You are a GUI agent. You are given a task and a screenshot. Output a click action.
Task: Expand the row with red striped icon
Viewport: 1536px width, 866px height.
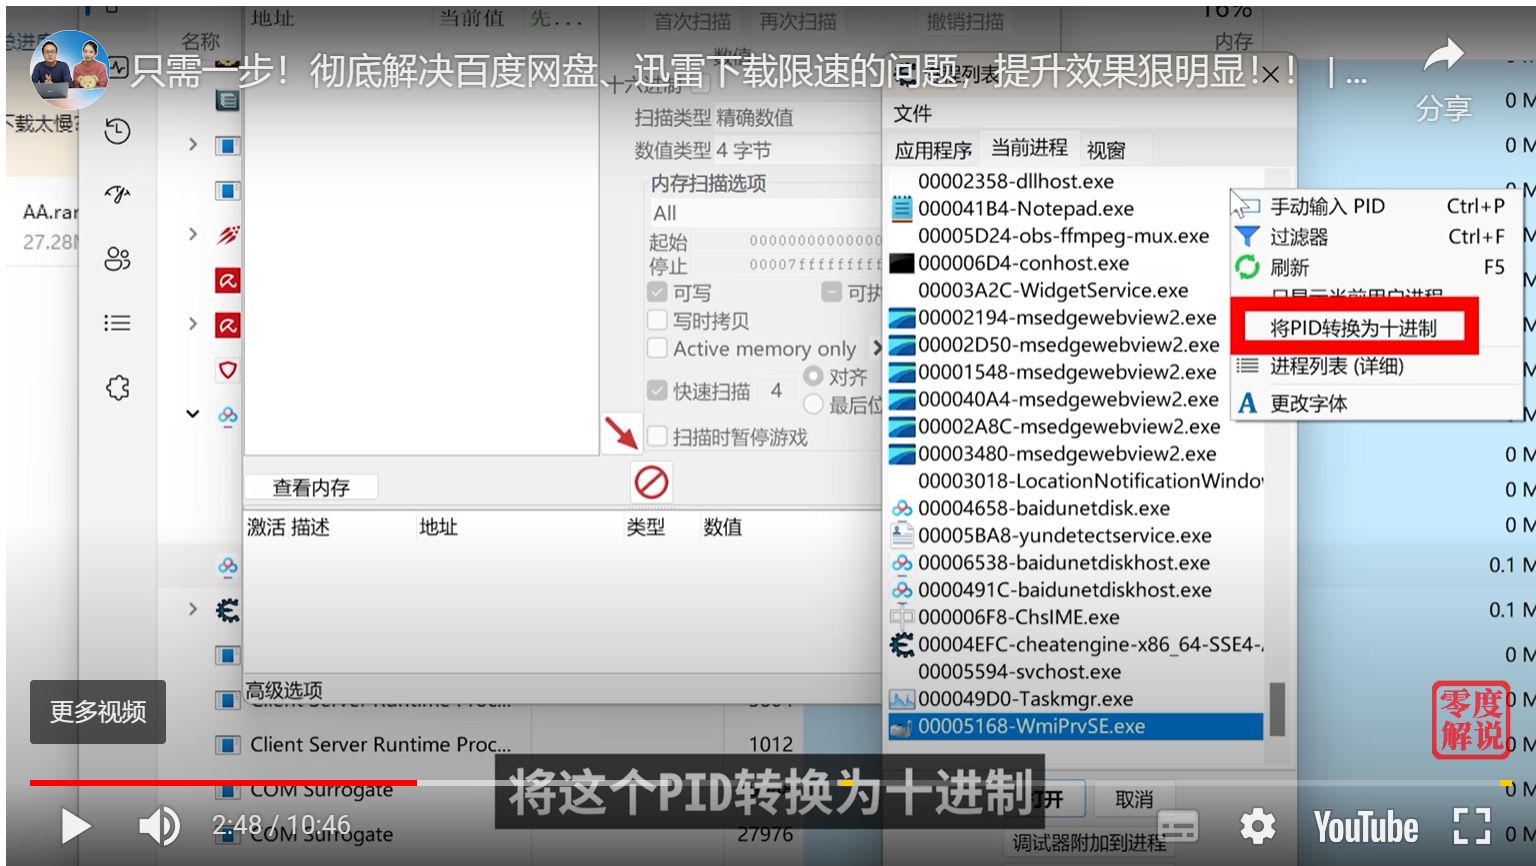click(193, 234)
